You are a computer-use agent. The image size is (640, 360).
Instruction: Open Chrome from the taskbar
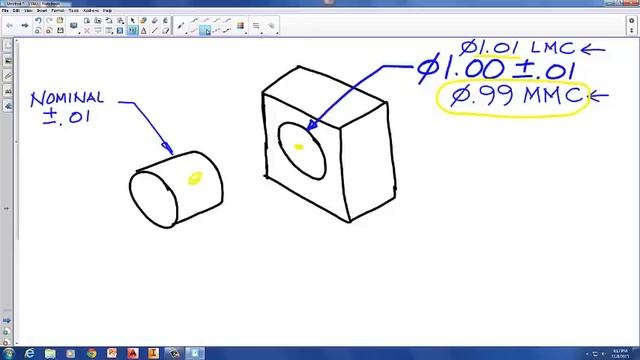click(91, 353)
